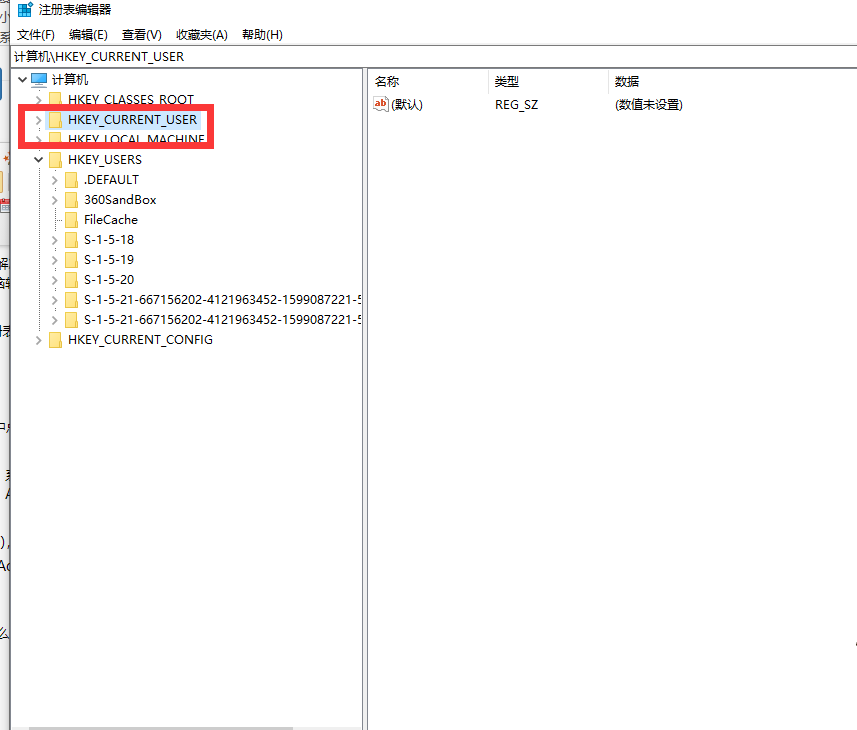The height and width of the screenshot is (730, 857).
Task: Expand the HKEY_CURRENT_USER tree arrow
Action: (x=38, y=119)
